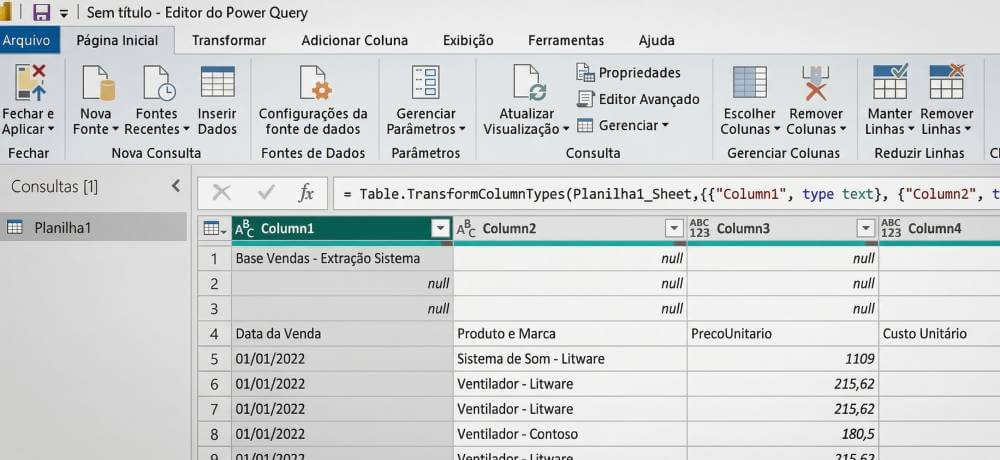Viewport: 1000px width, 460px height.
Task: Click the Column4 ABC123 data type icon
Action: [x=891, y=228]
